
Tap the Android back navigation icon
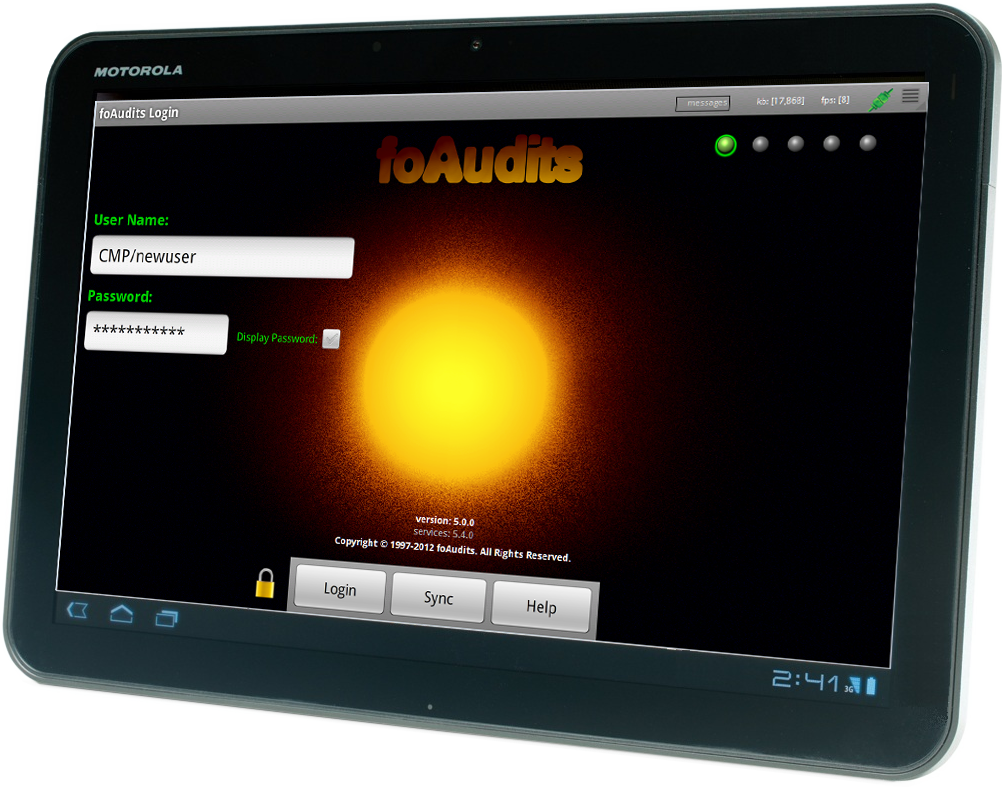pyautogui.click(x=77, y=610)
